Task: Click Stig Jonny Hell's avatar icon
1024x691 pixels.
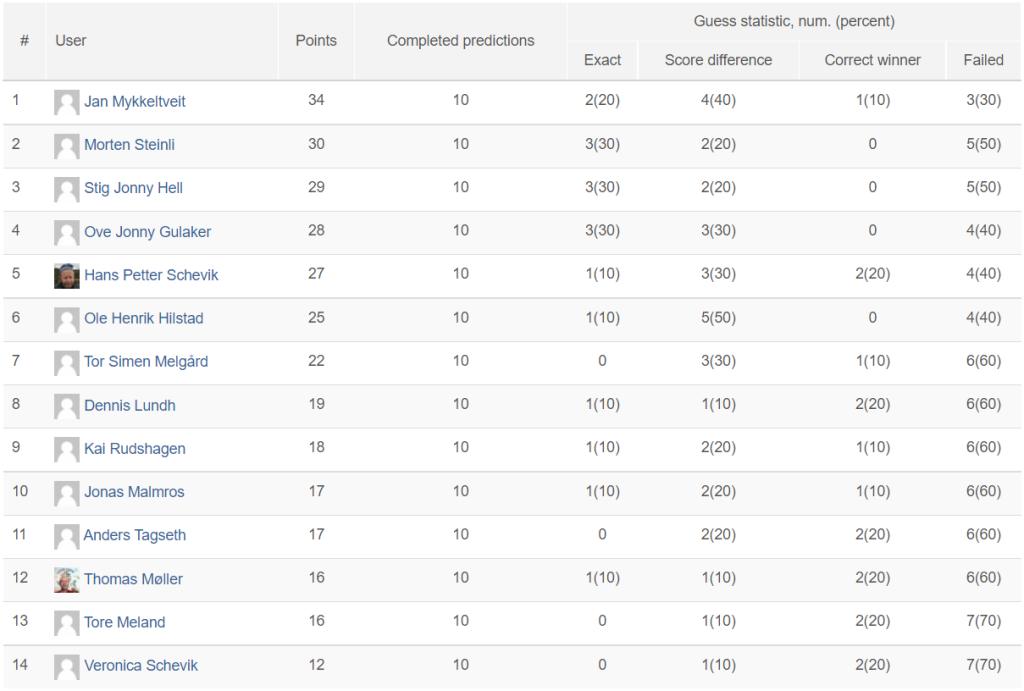Action: tap(67, 188)
